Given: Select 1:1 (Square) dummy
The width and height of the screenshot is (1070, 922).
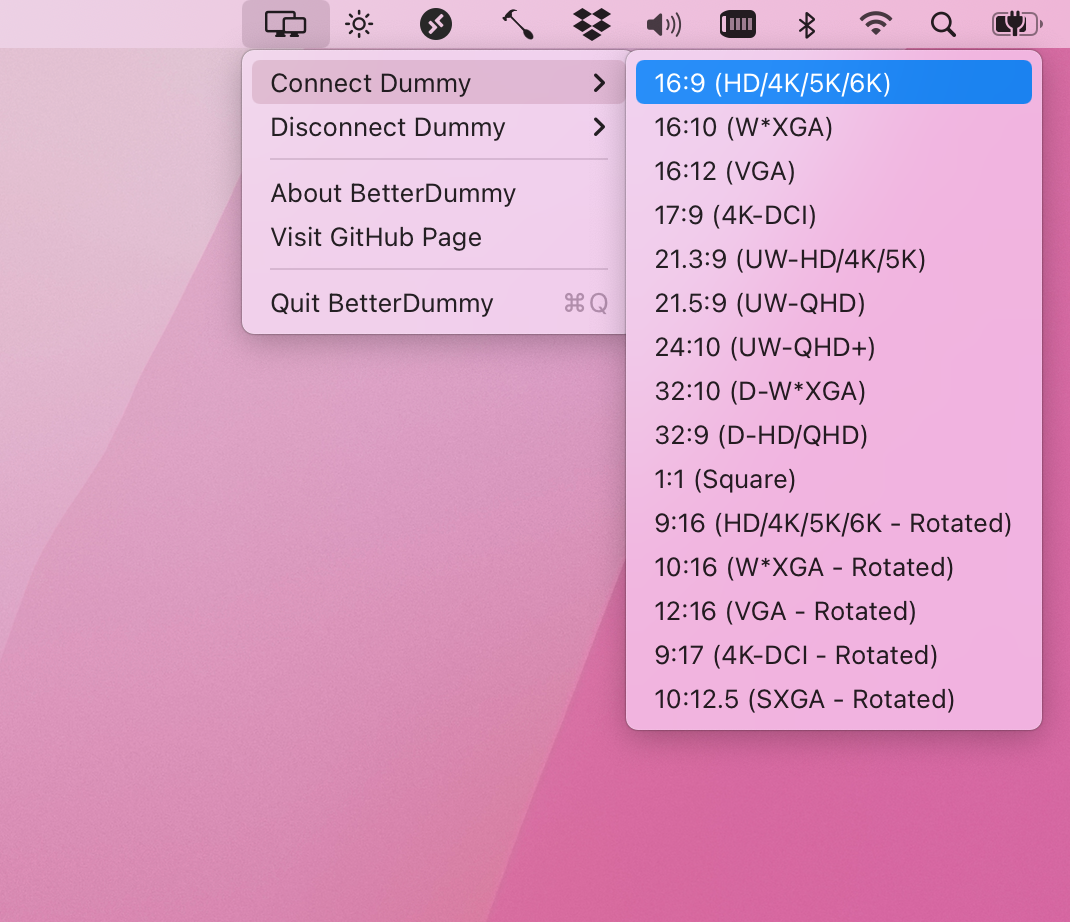Looking at the screenshot, I should click(x=833, y=479).
